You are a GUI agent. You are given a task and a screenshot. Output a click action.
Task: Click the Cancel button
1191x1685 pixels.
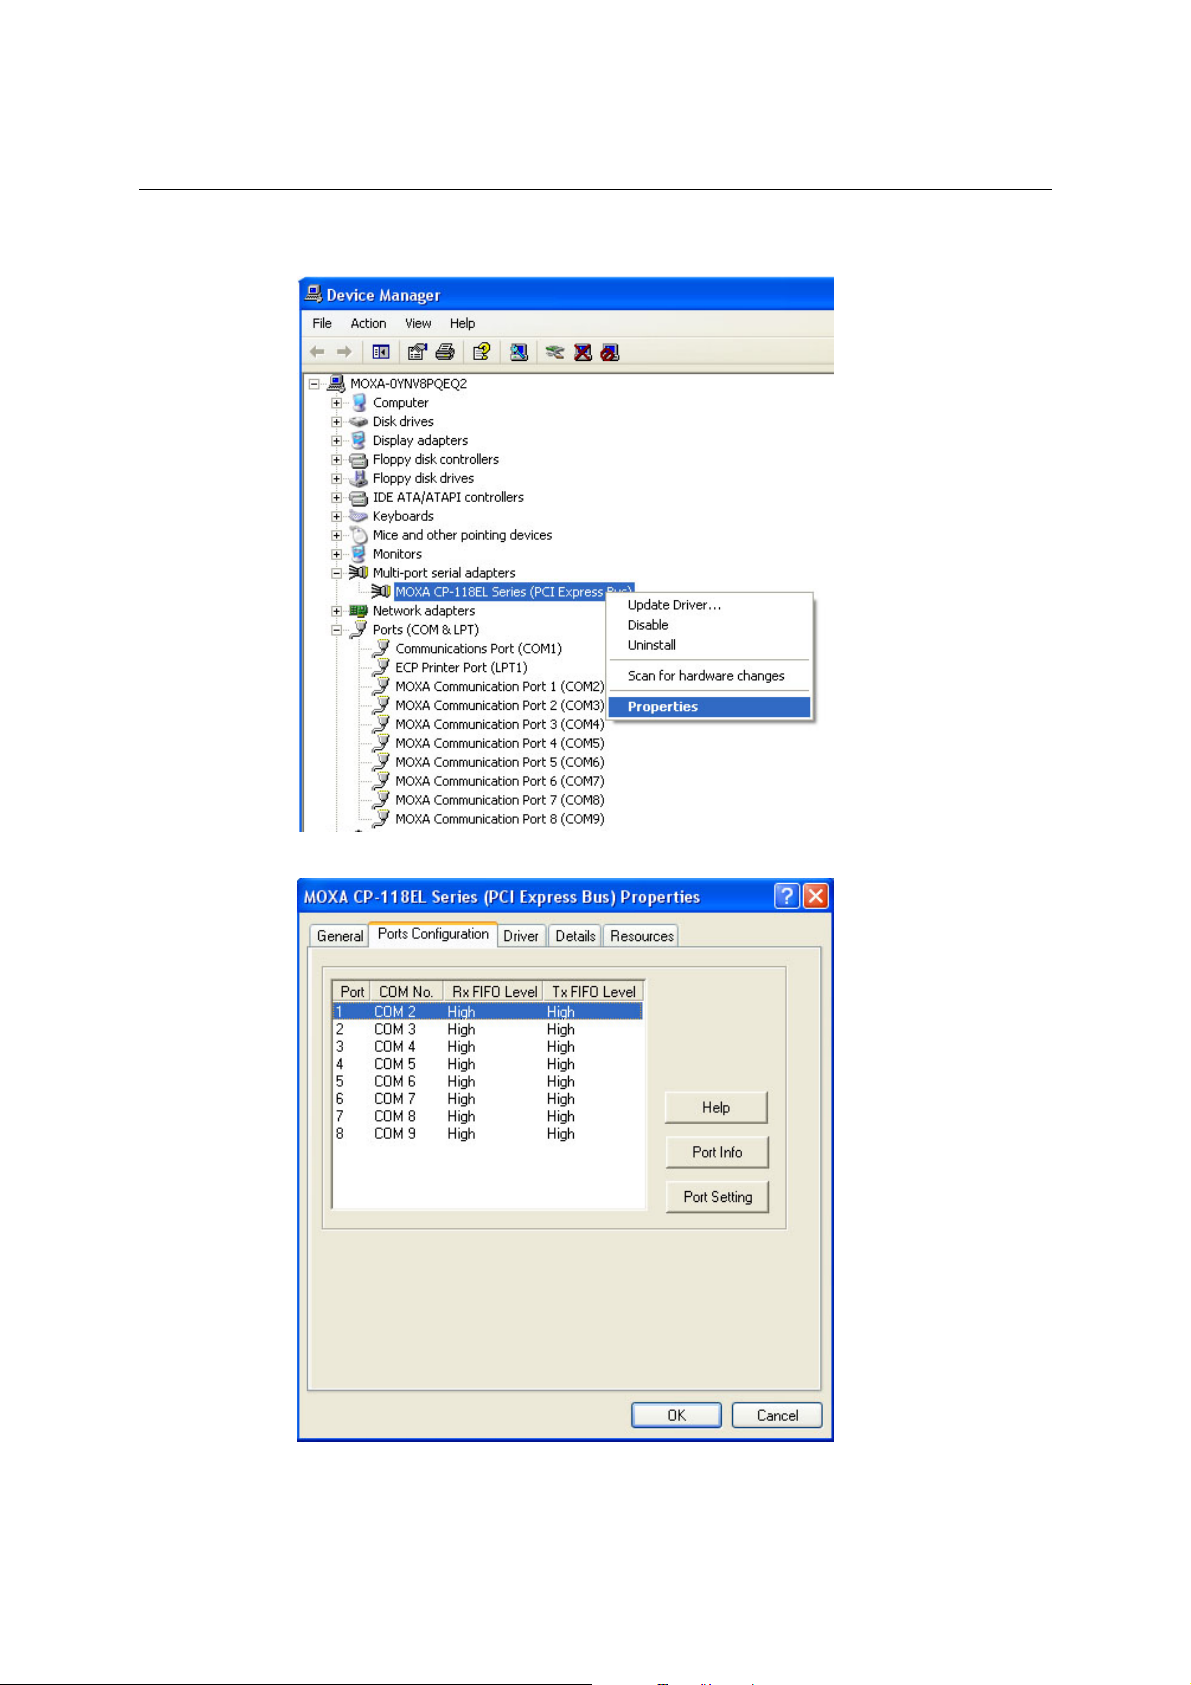click(777, 1415)
